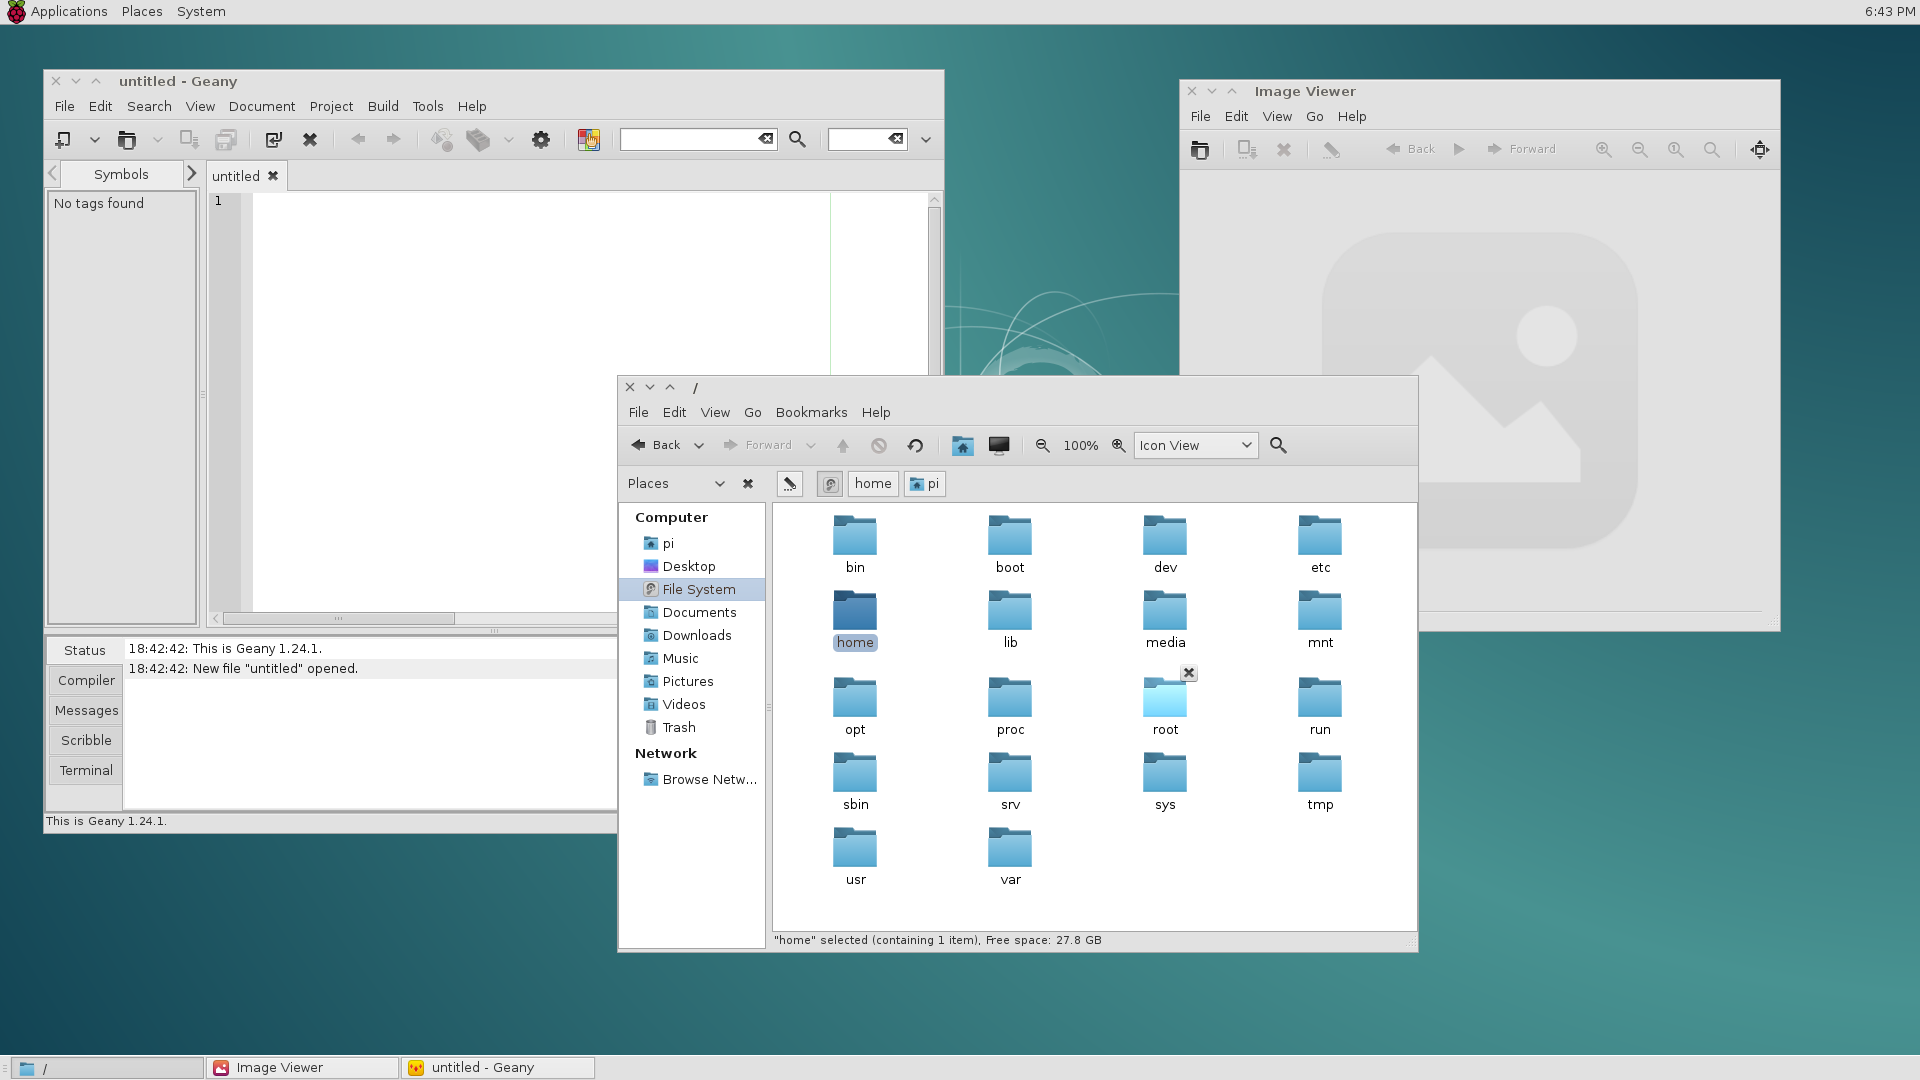Open the Back history dropdown arrow
This screenshot has height=1080, width=1920.
point(699,446)
